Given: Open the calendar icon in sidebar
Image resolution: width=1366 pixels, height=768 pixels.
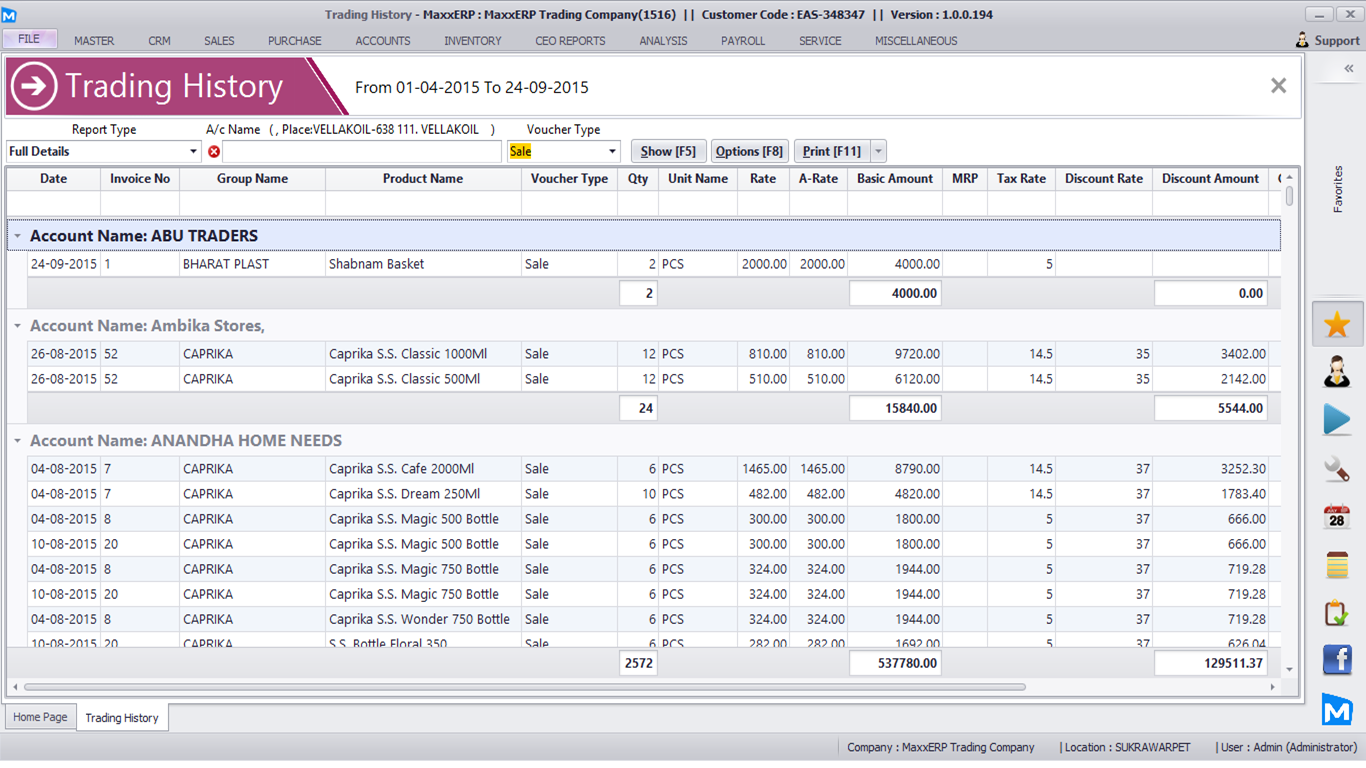Looking at the screenshot, I should pos(1337,517).
